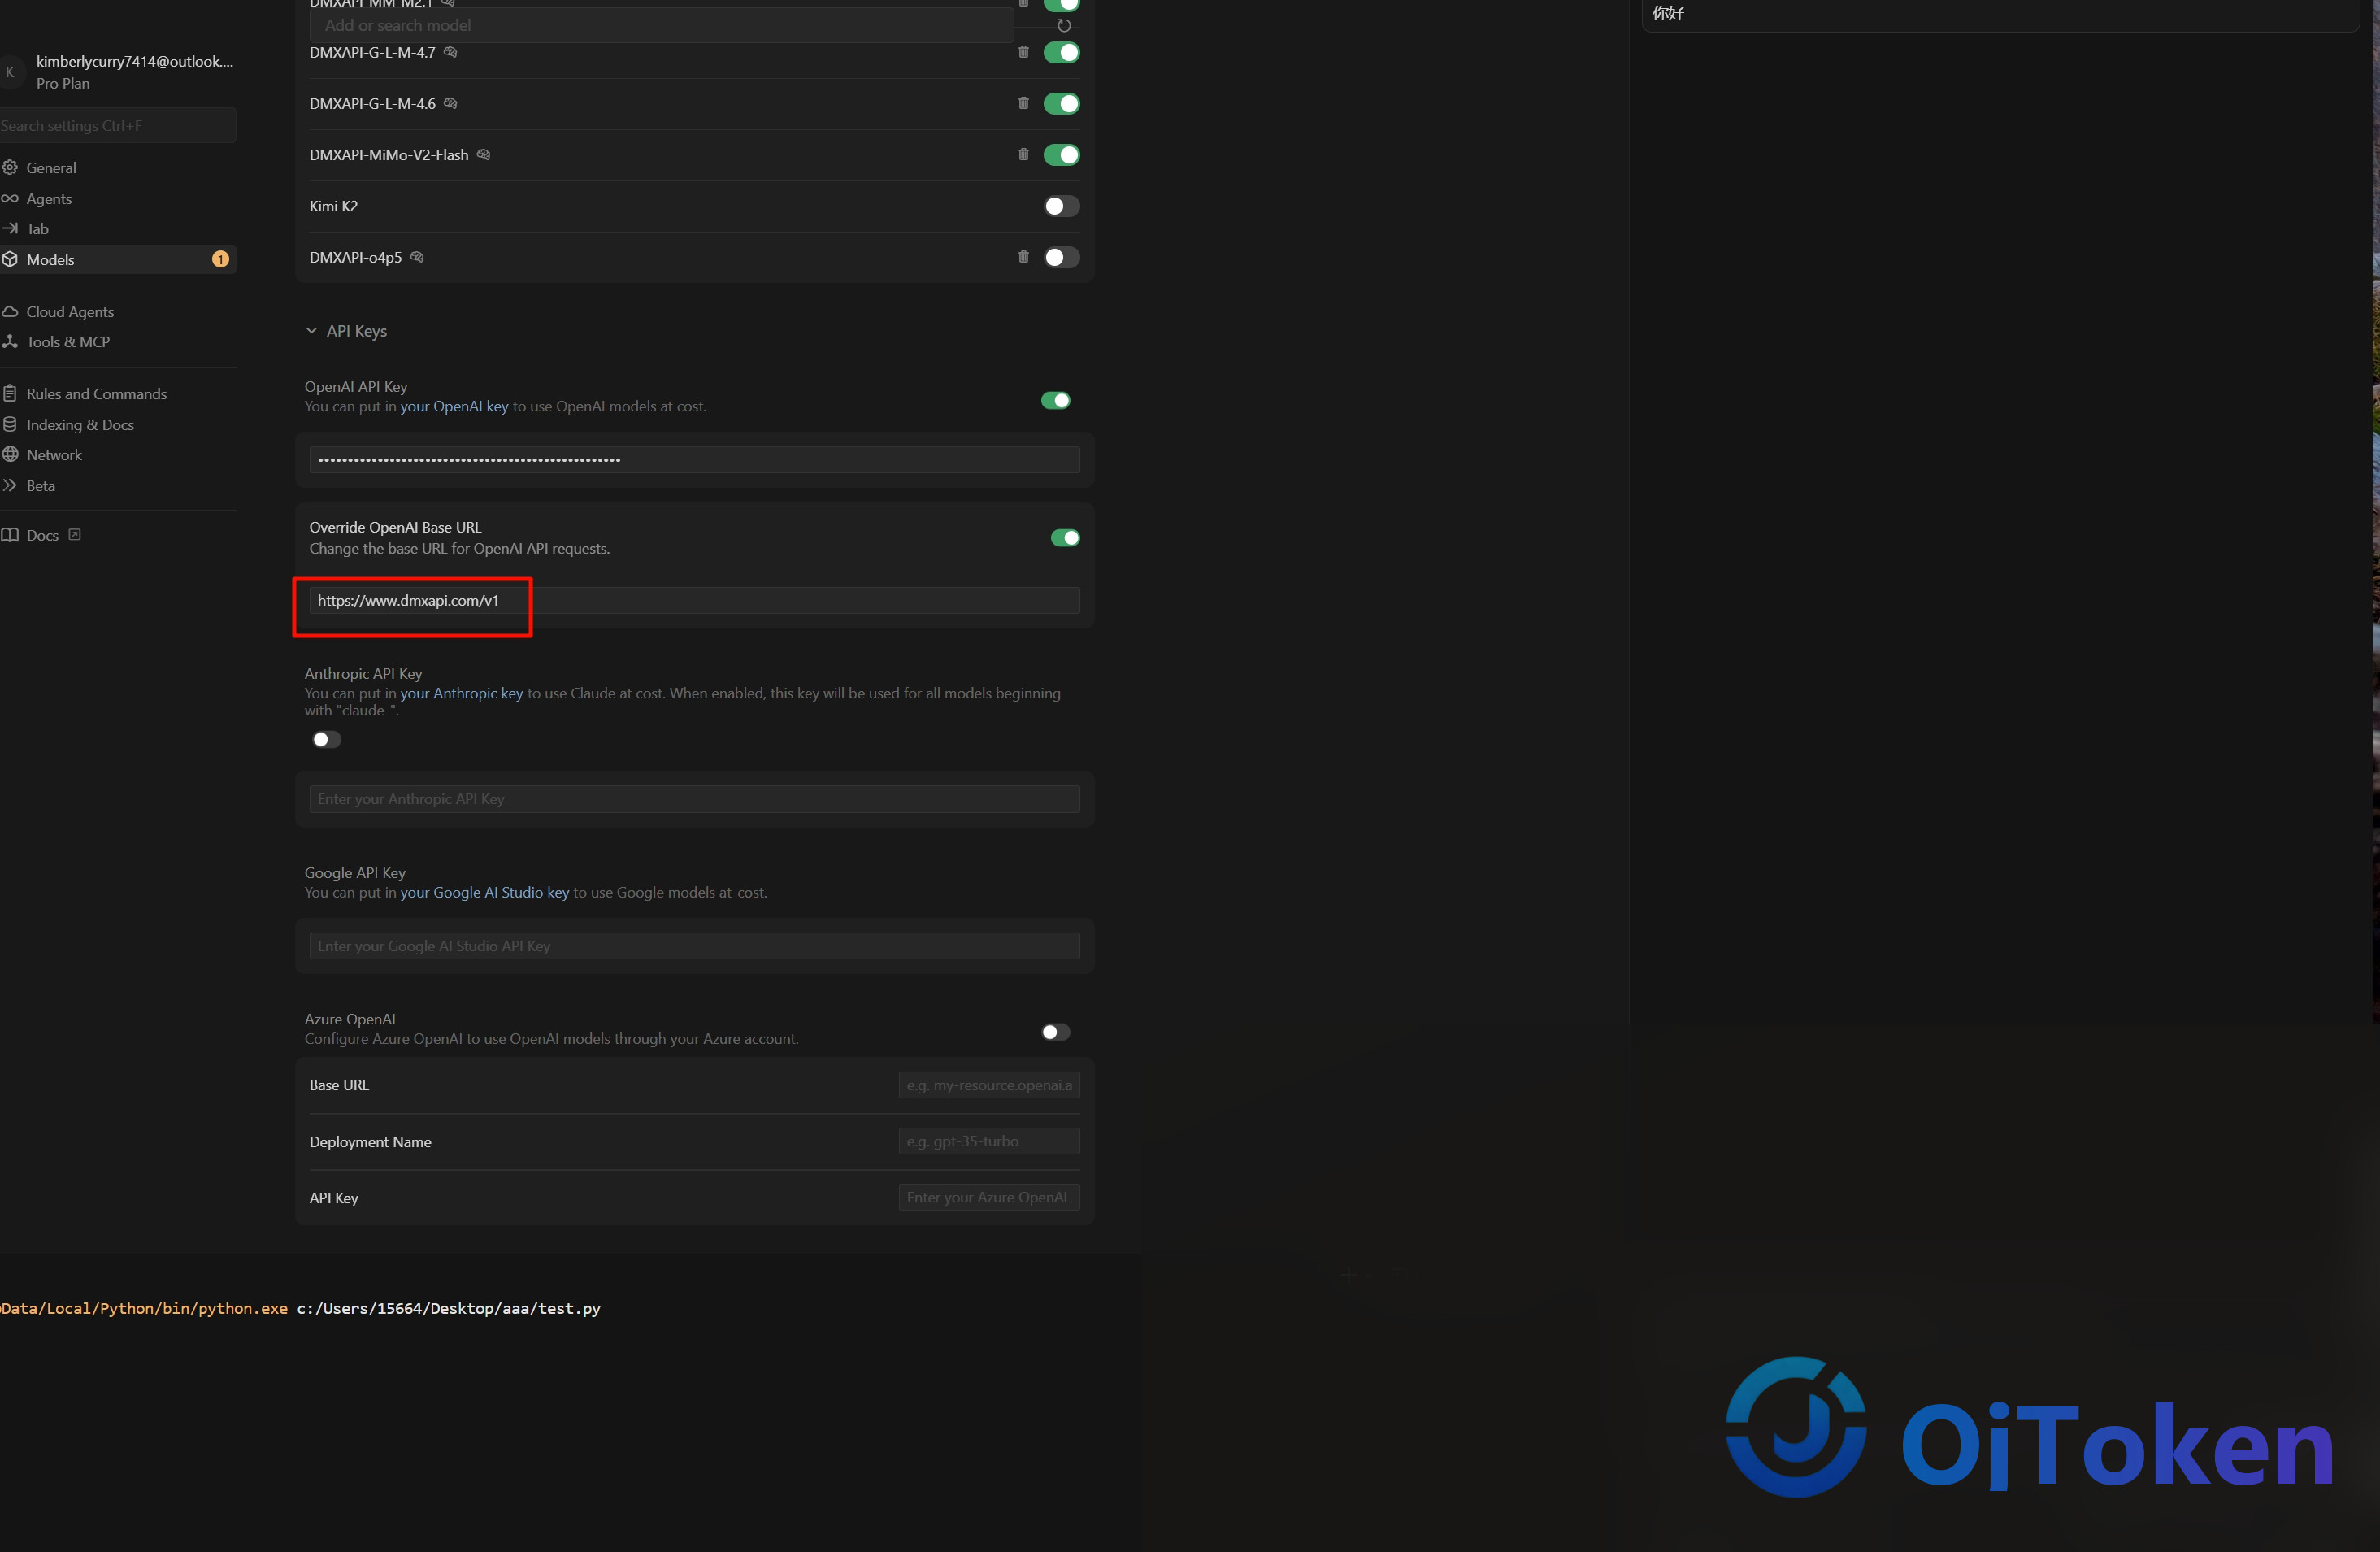Viewport: 2380px width, 1552px height.
Task: Follow 'your Google AI Studio key' link
Action: [x=485, y=892]
